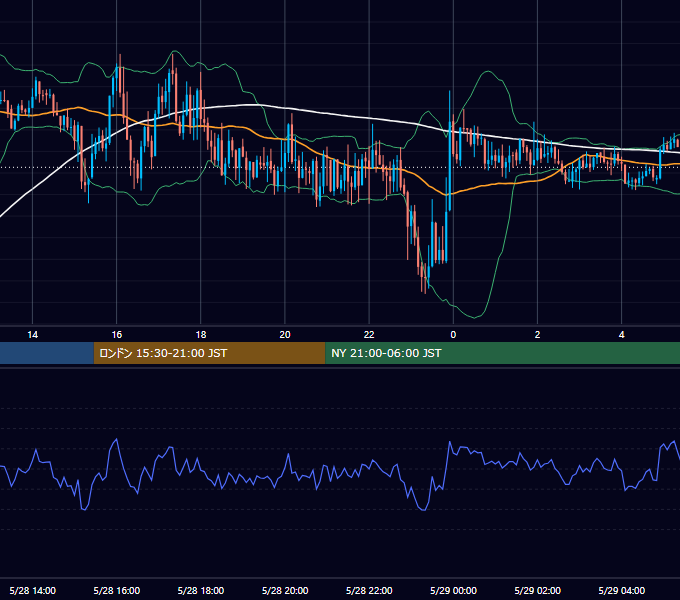The image size is (680, 600).
Task: Click the hour label 20 on price axis
Action: pyautogui.click(x=285, y=335)
